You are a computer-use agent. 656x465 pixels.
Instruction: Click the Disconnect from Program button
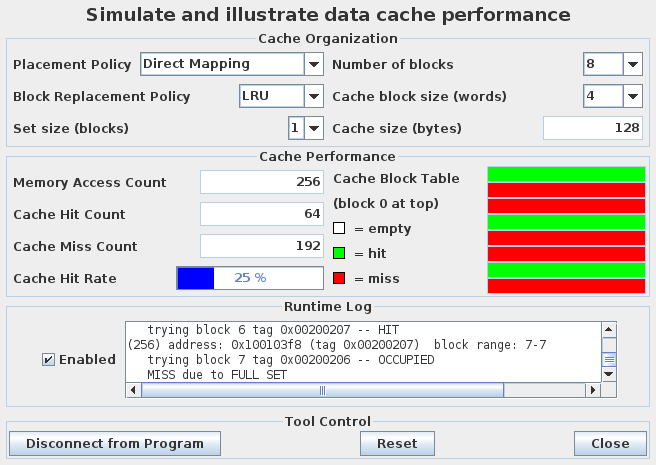(x=114, y=443)
